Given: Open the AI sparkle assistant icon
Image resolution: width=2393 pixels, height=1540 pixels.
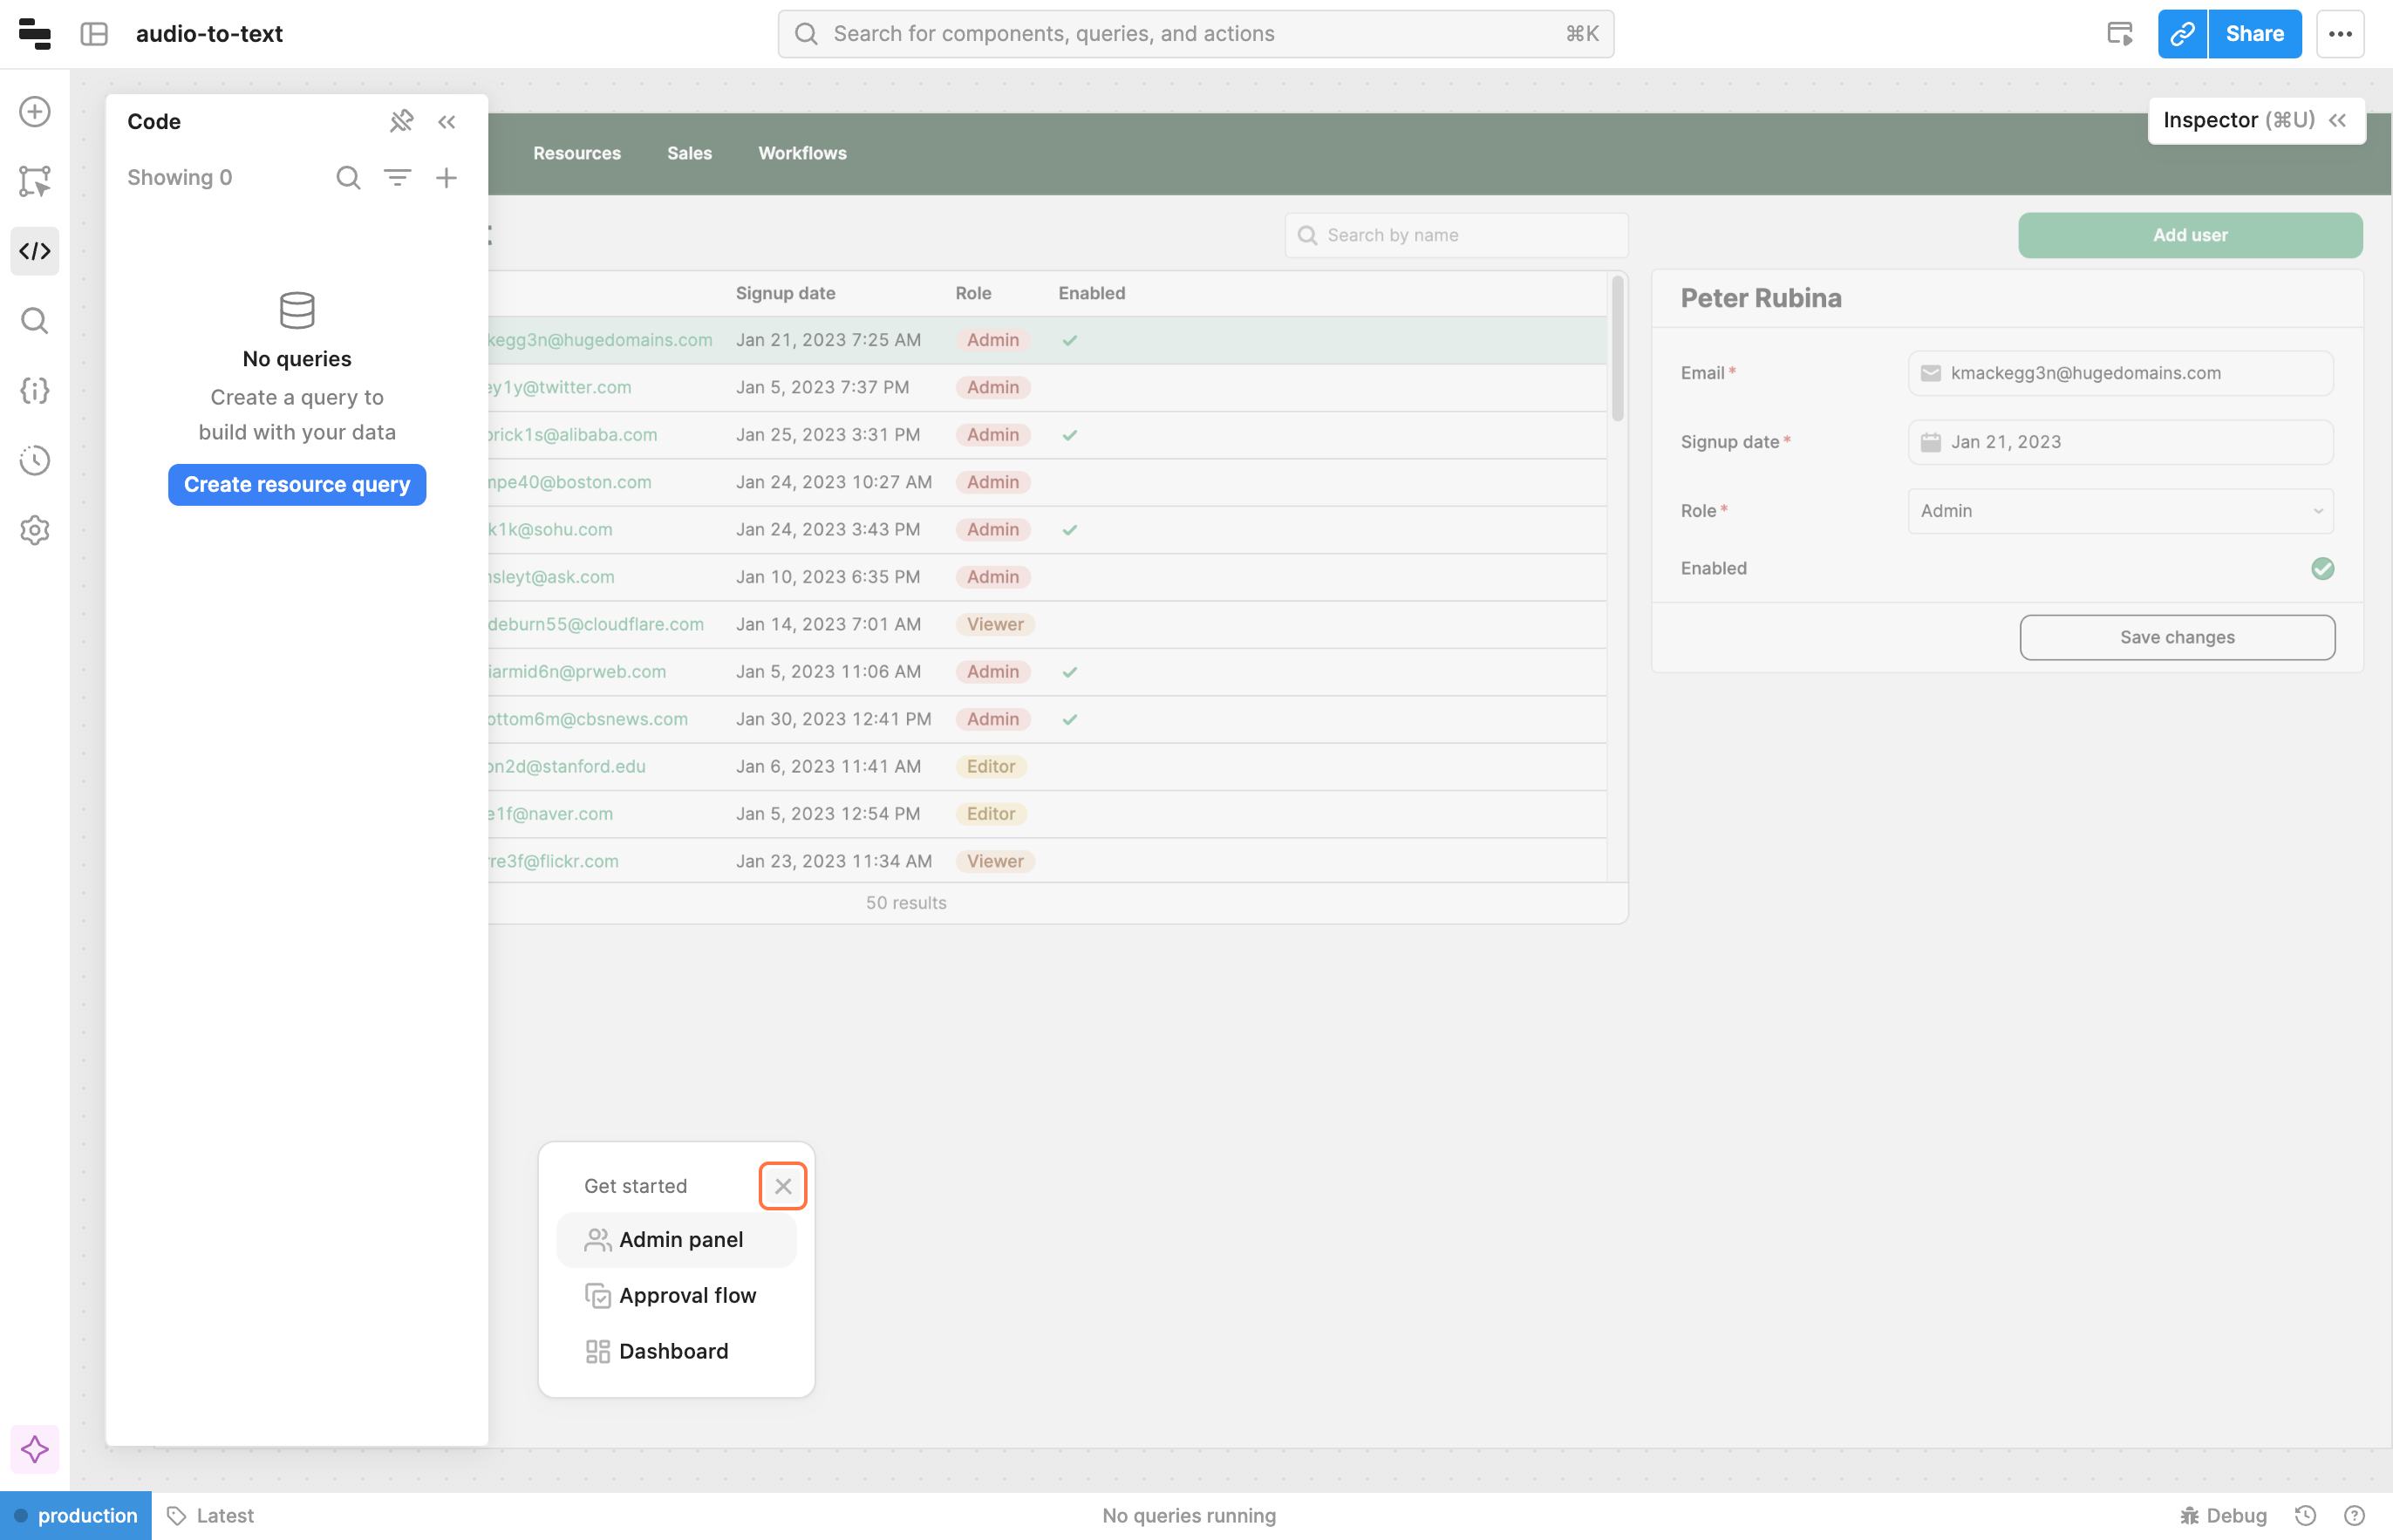Looking at the screenshot, I should coord(35,1449).
